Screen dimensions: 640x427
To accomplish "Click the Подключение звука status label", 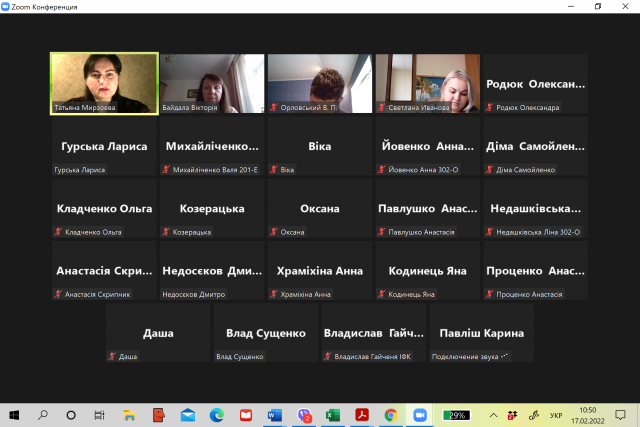I will [469, 356].
